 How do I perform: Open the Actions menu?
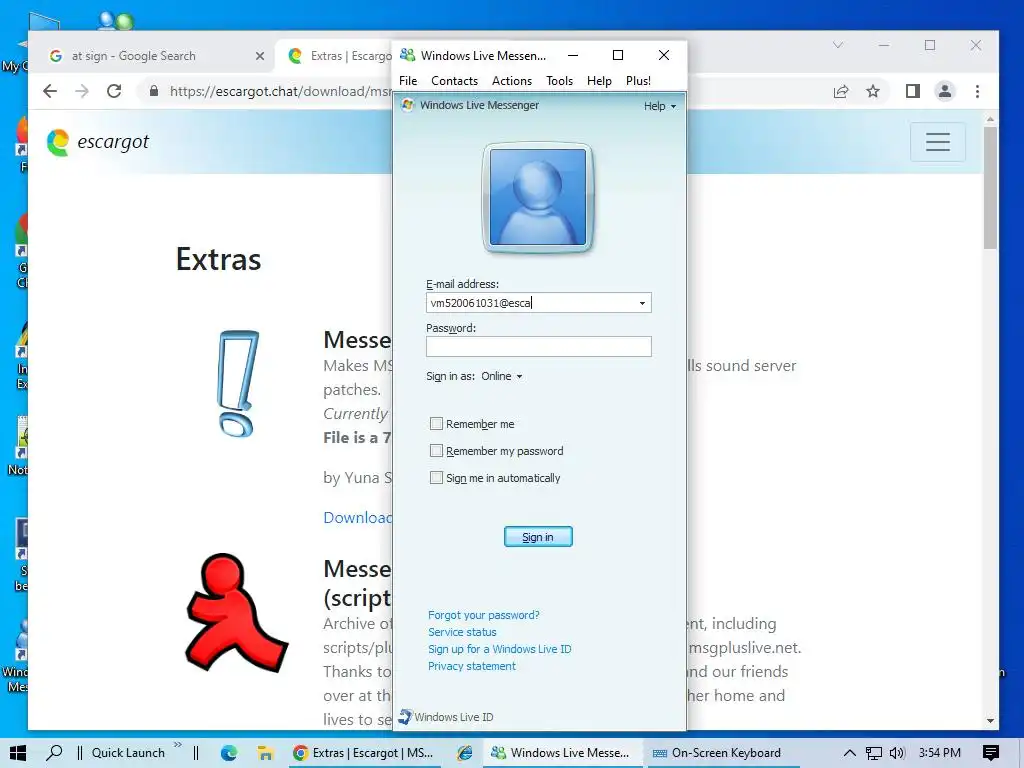pyautogui.click(x=511, y=80)
